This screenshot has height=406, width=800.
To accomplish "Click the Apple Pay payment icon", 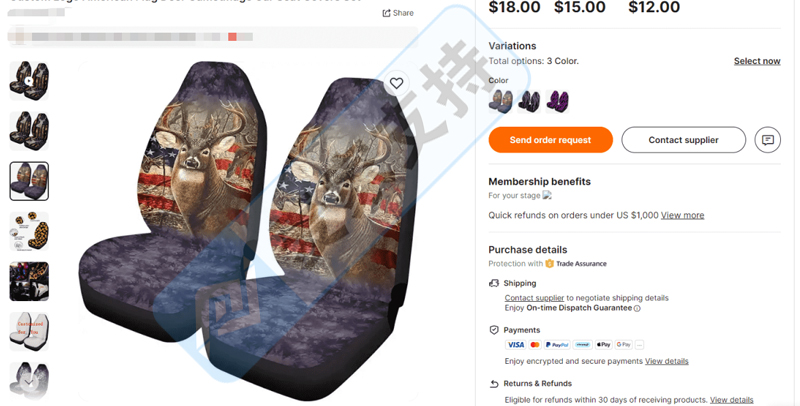I will coord(603,345).
